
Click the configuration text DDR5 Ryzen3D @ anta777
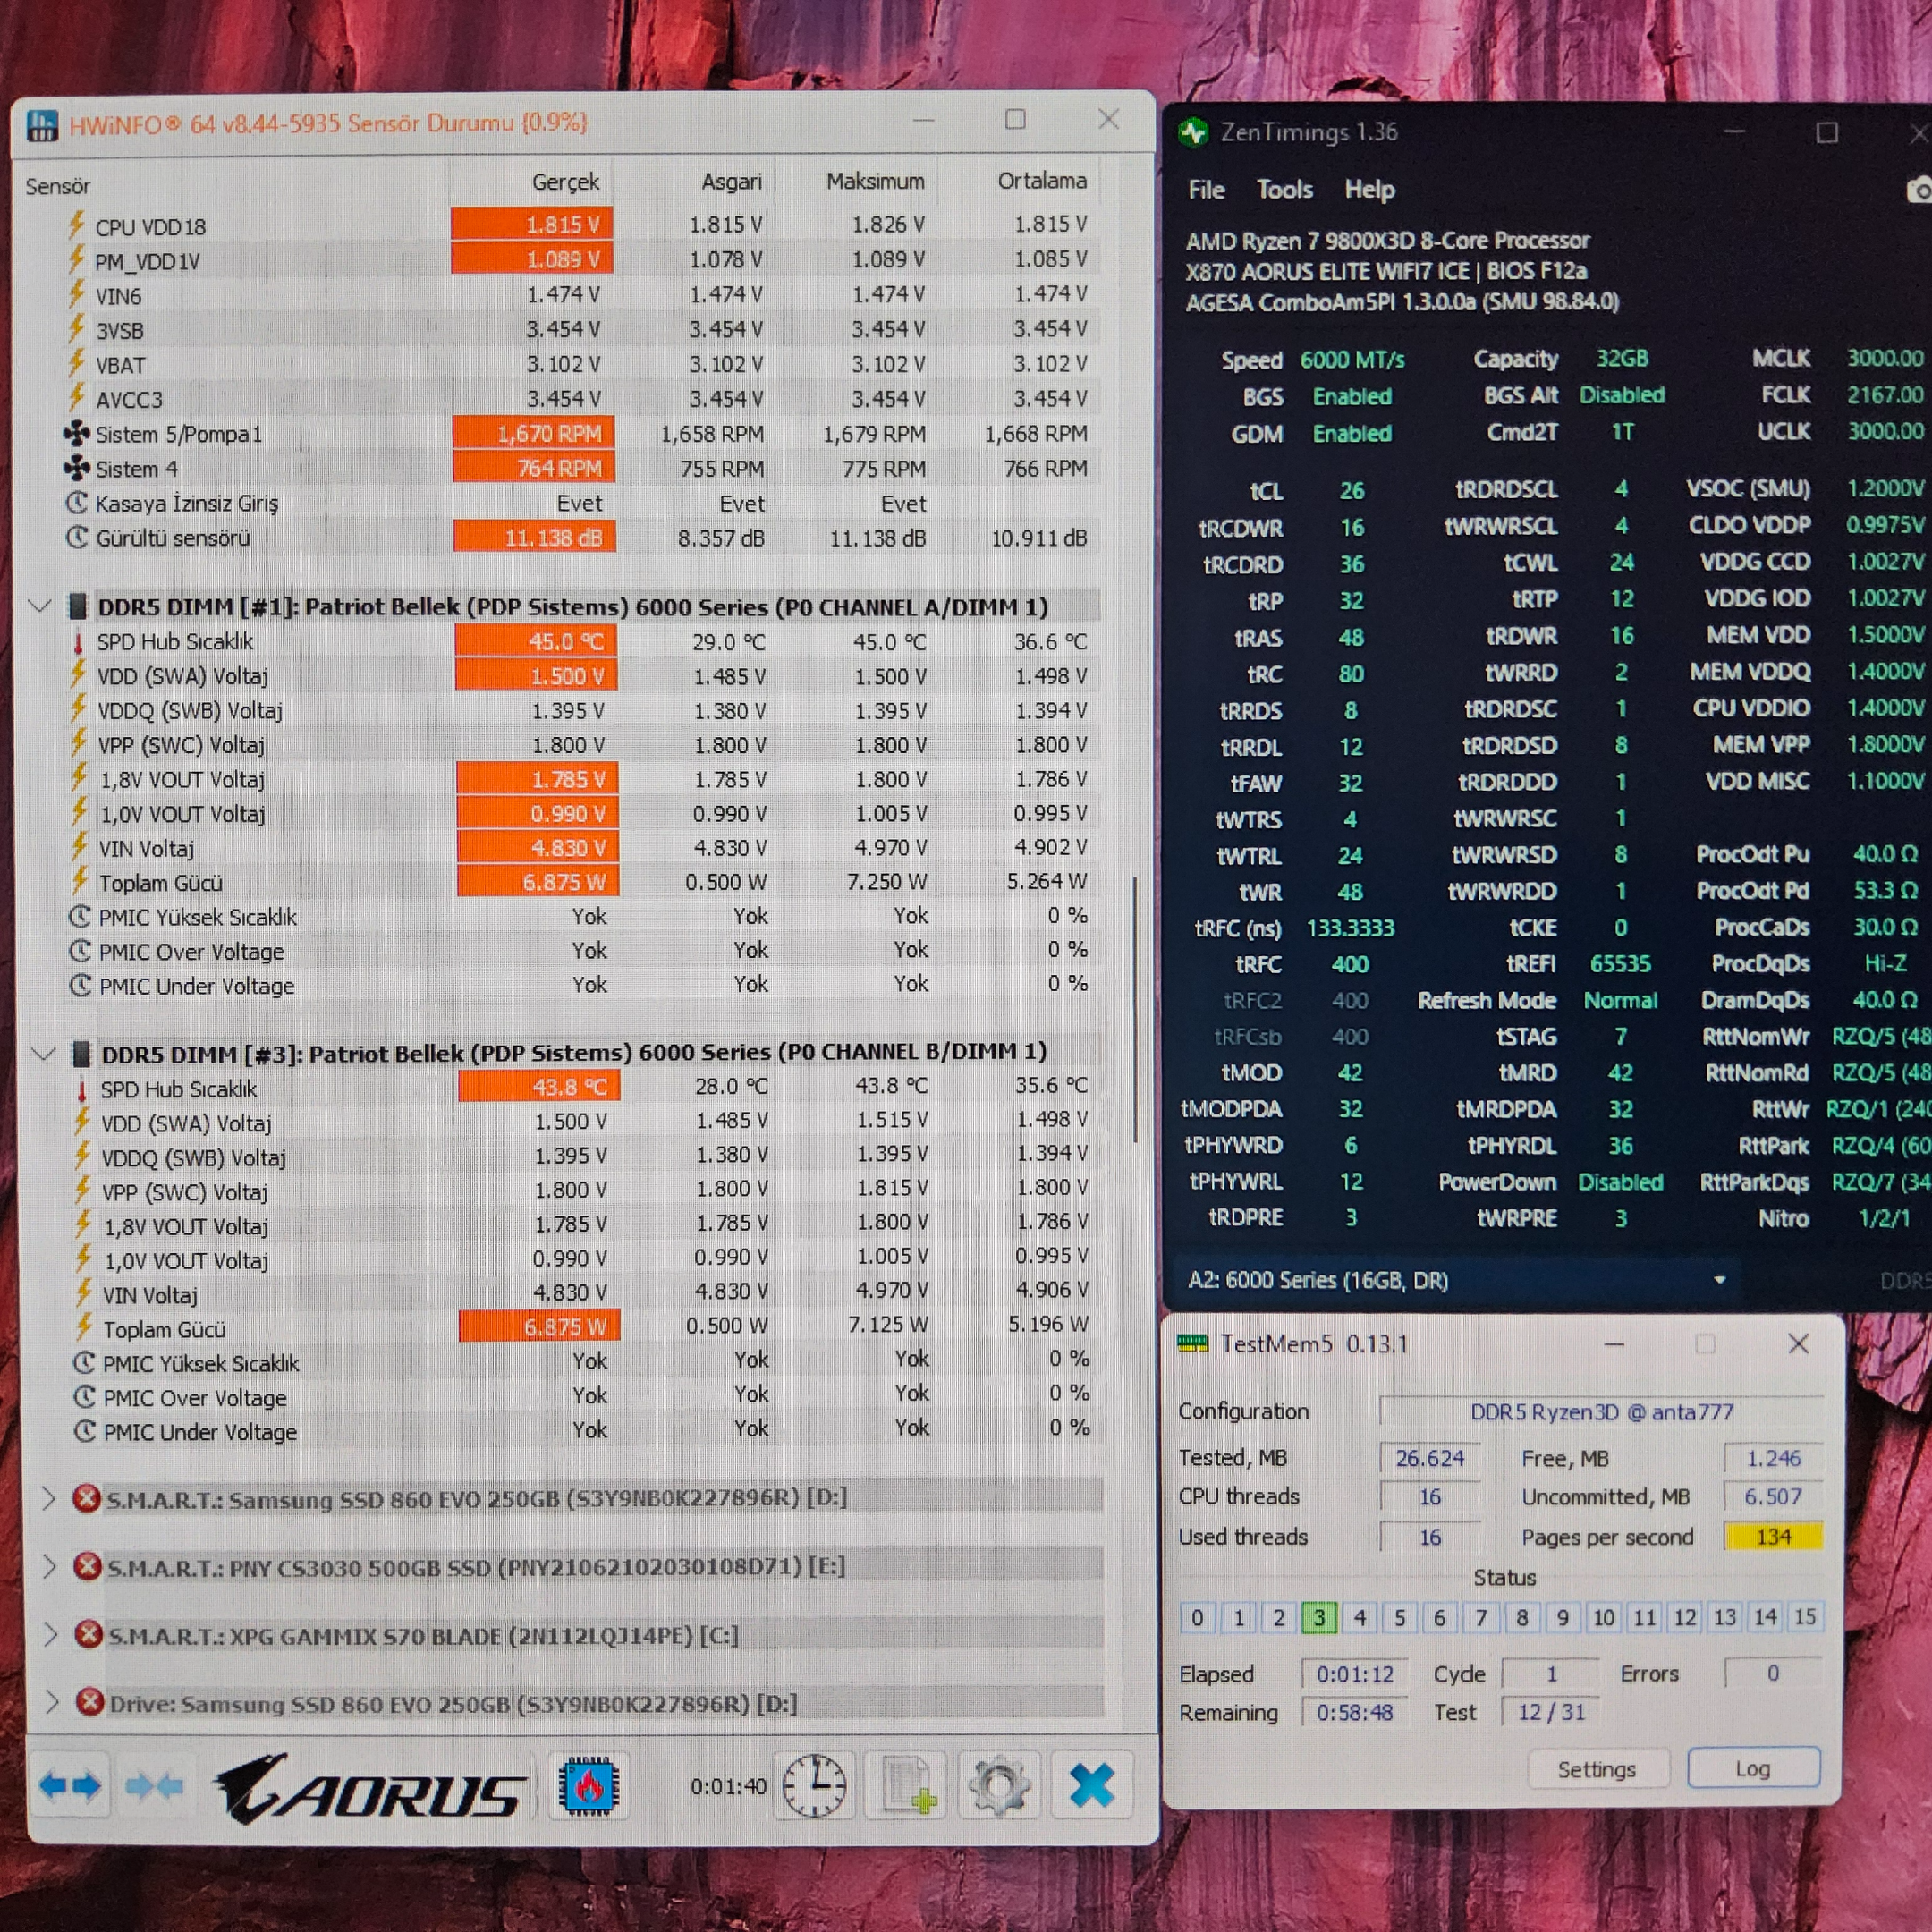click(1602, 1411)
